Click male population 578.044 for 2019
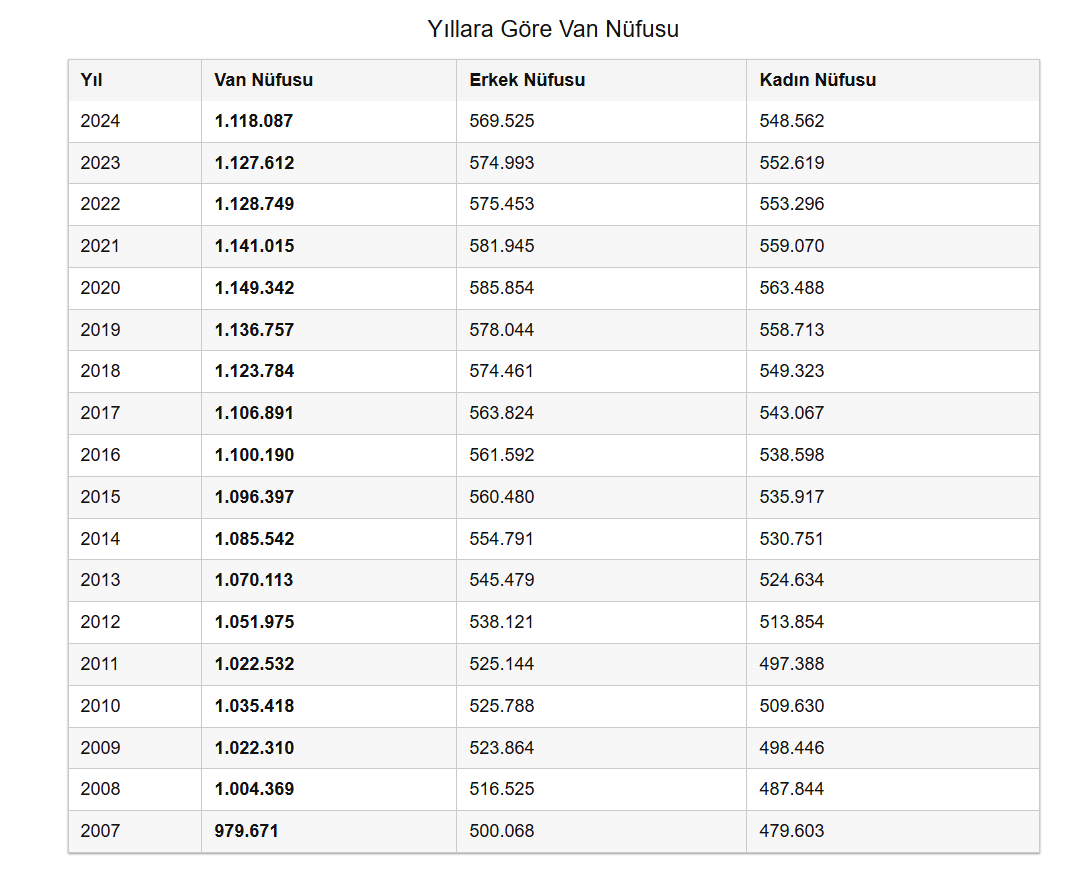This screenshot has width=1073, height=872. pos(501,330)
